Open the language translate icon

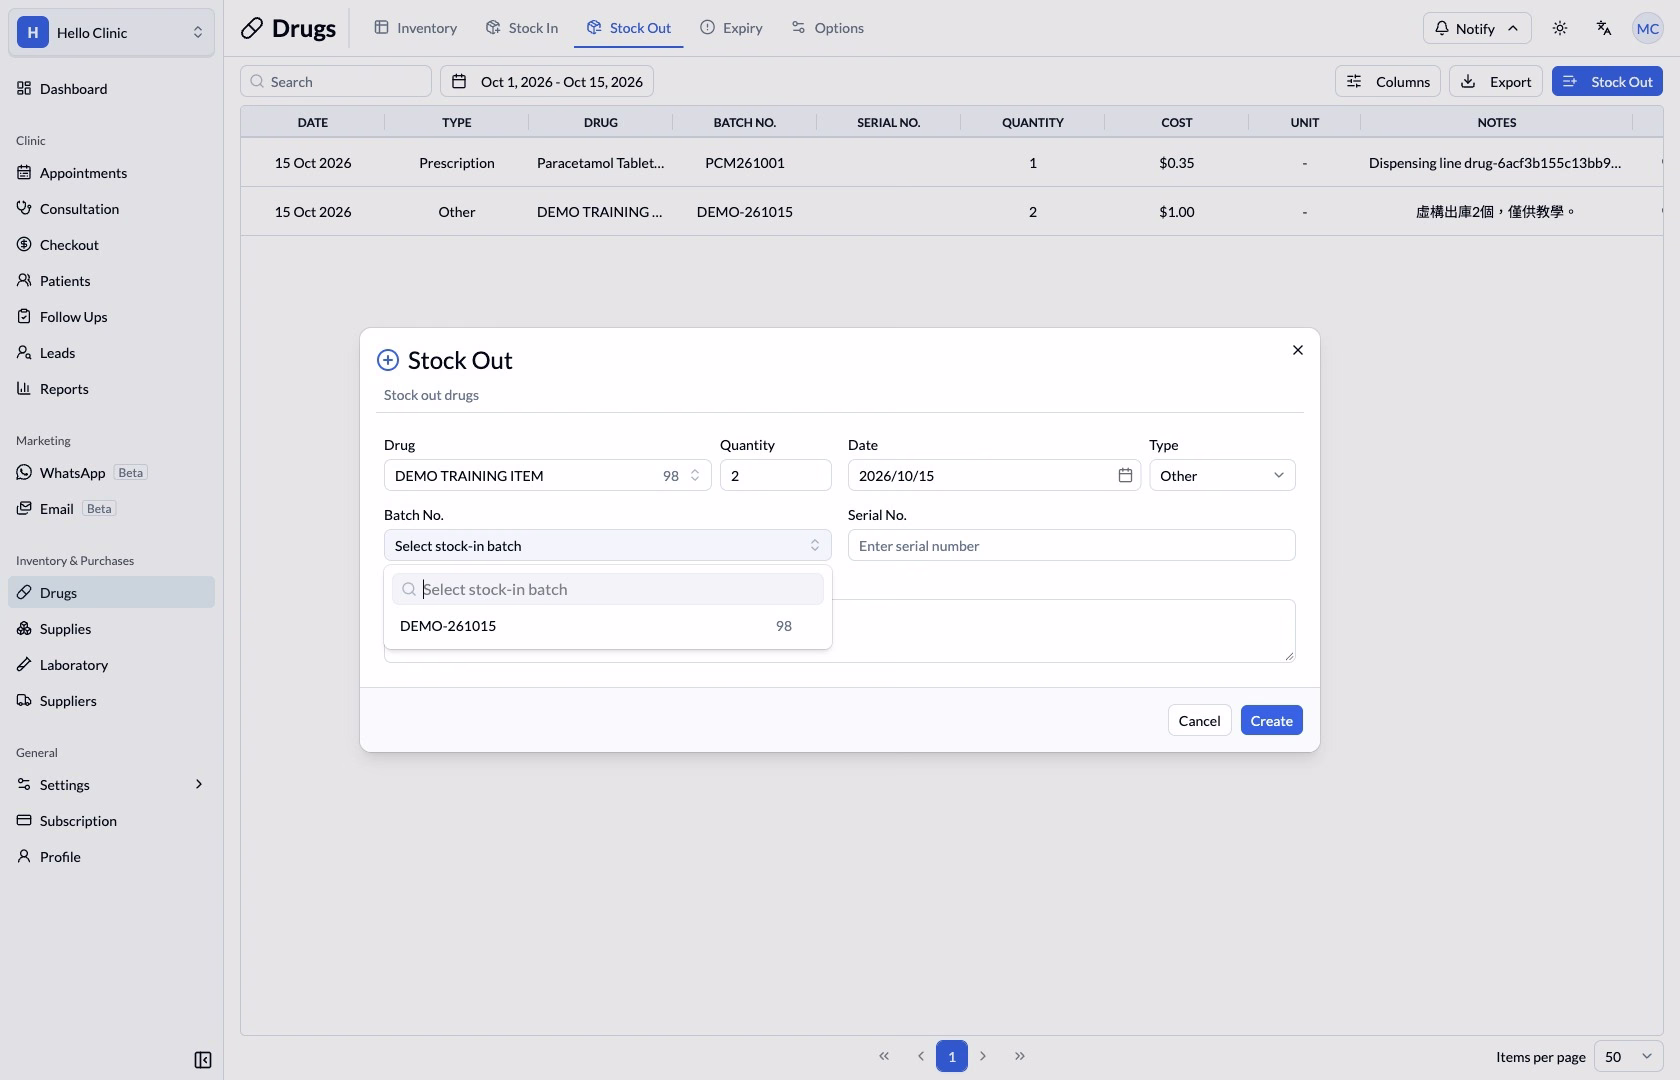pyautogui.click(x=1604, y=28)
